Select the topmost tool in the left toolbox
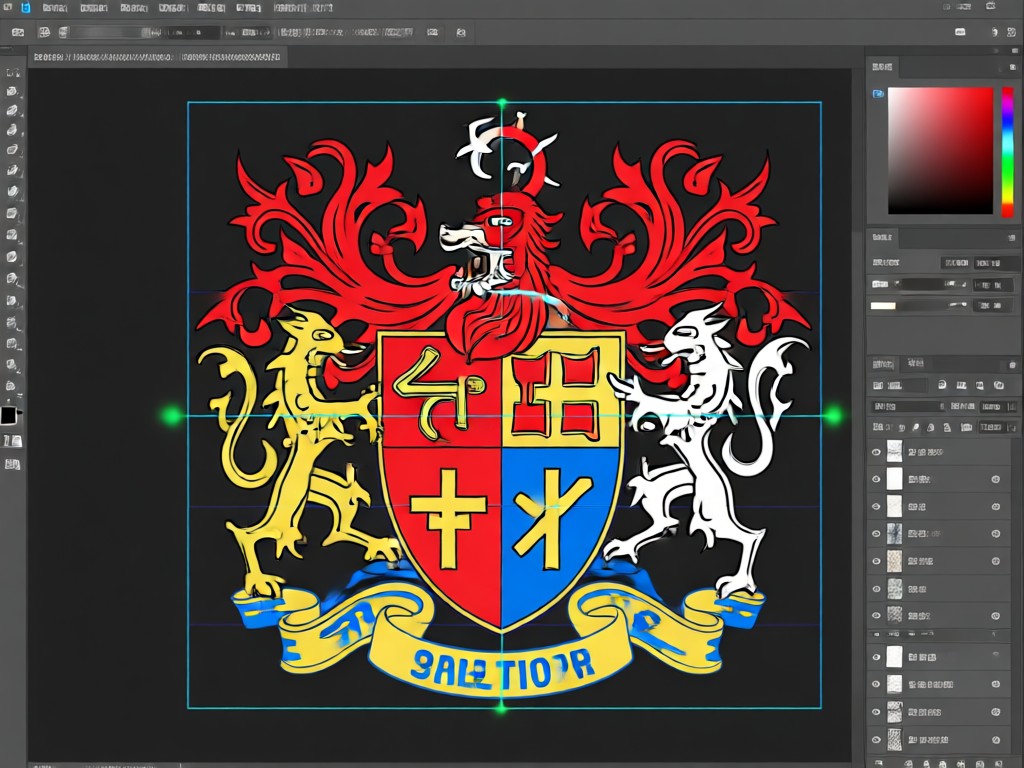 (x=12, y=72)
